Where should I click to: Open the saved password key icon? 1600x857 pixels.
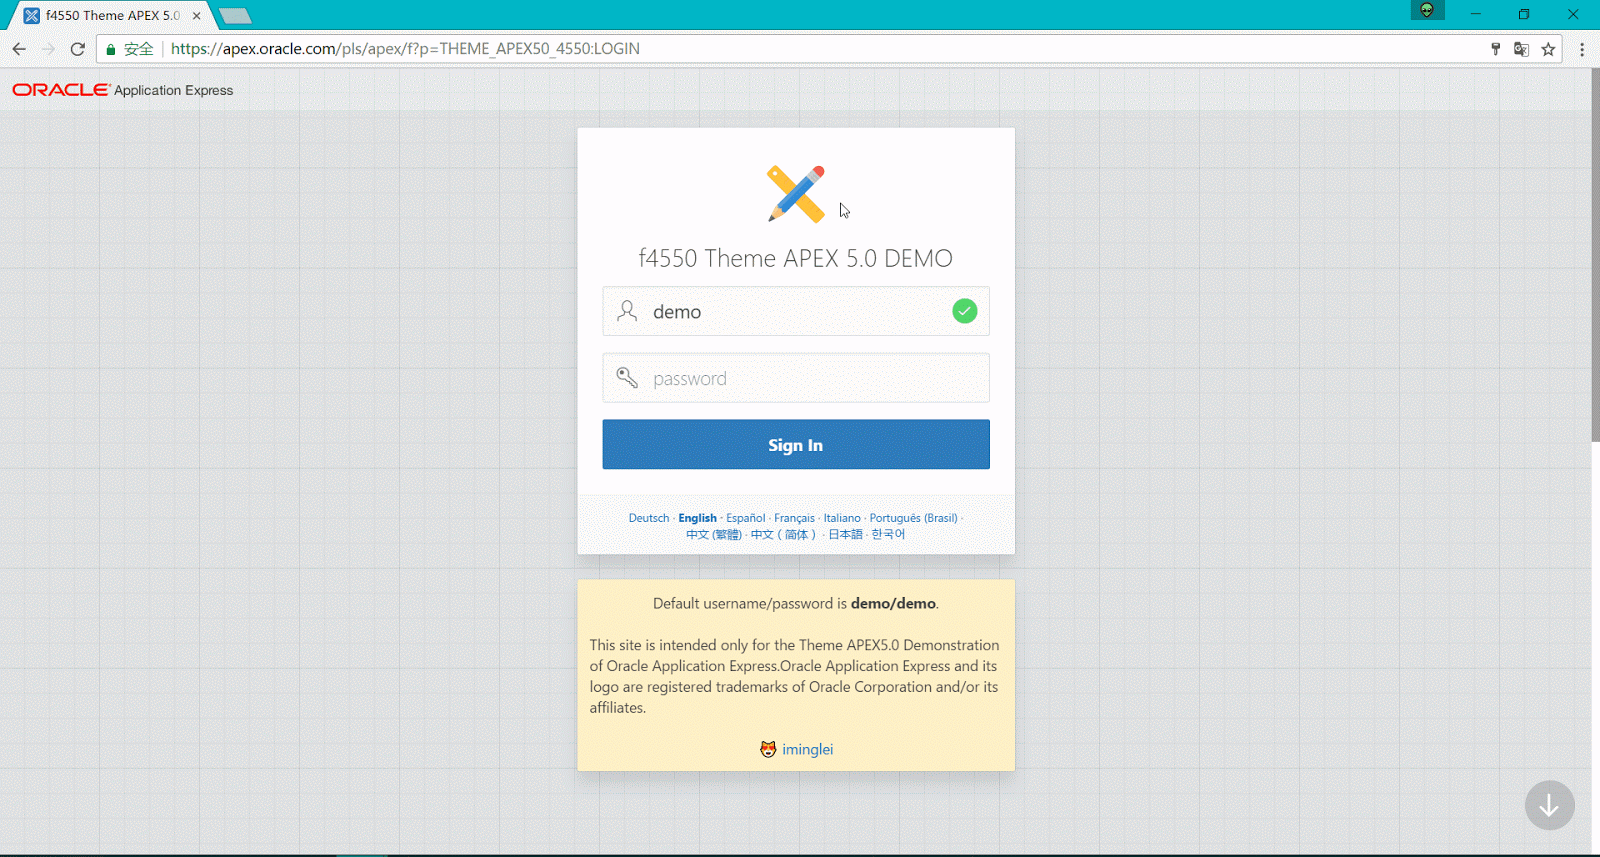[x=1495, y=49]
